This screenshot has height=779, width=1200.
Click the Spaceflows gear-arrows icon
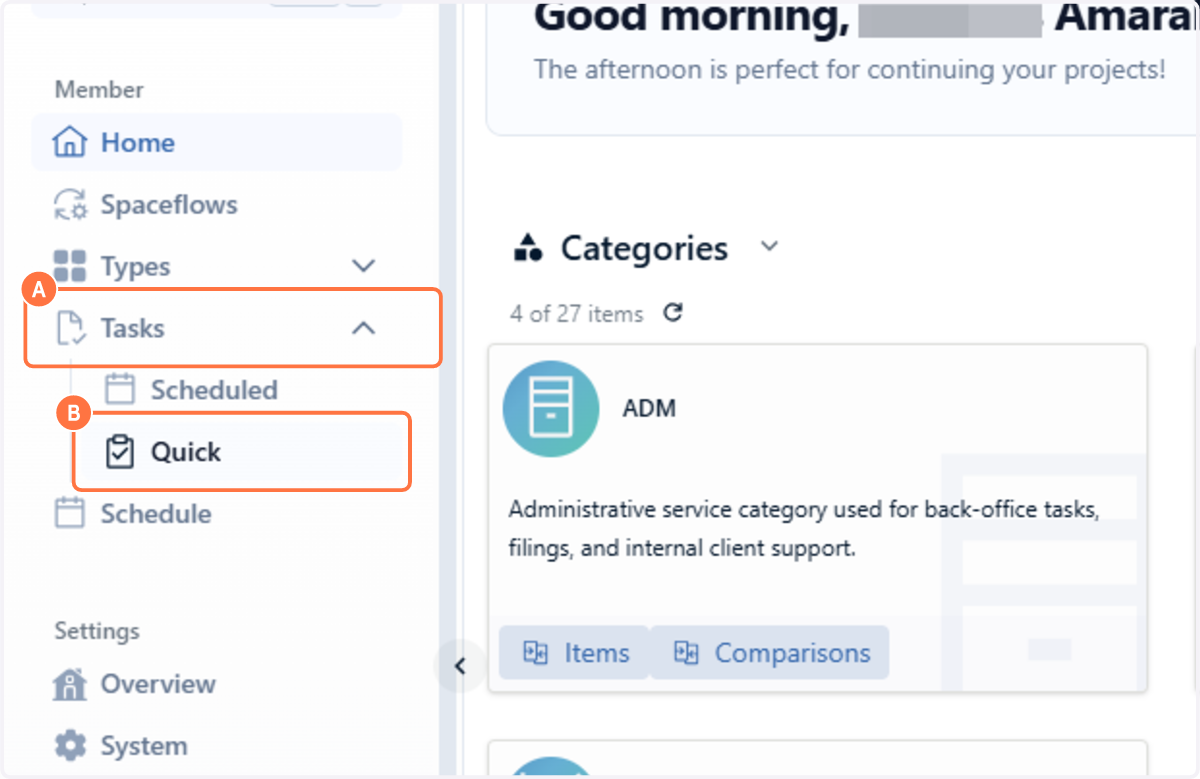tap(69, 205)
